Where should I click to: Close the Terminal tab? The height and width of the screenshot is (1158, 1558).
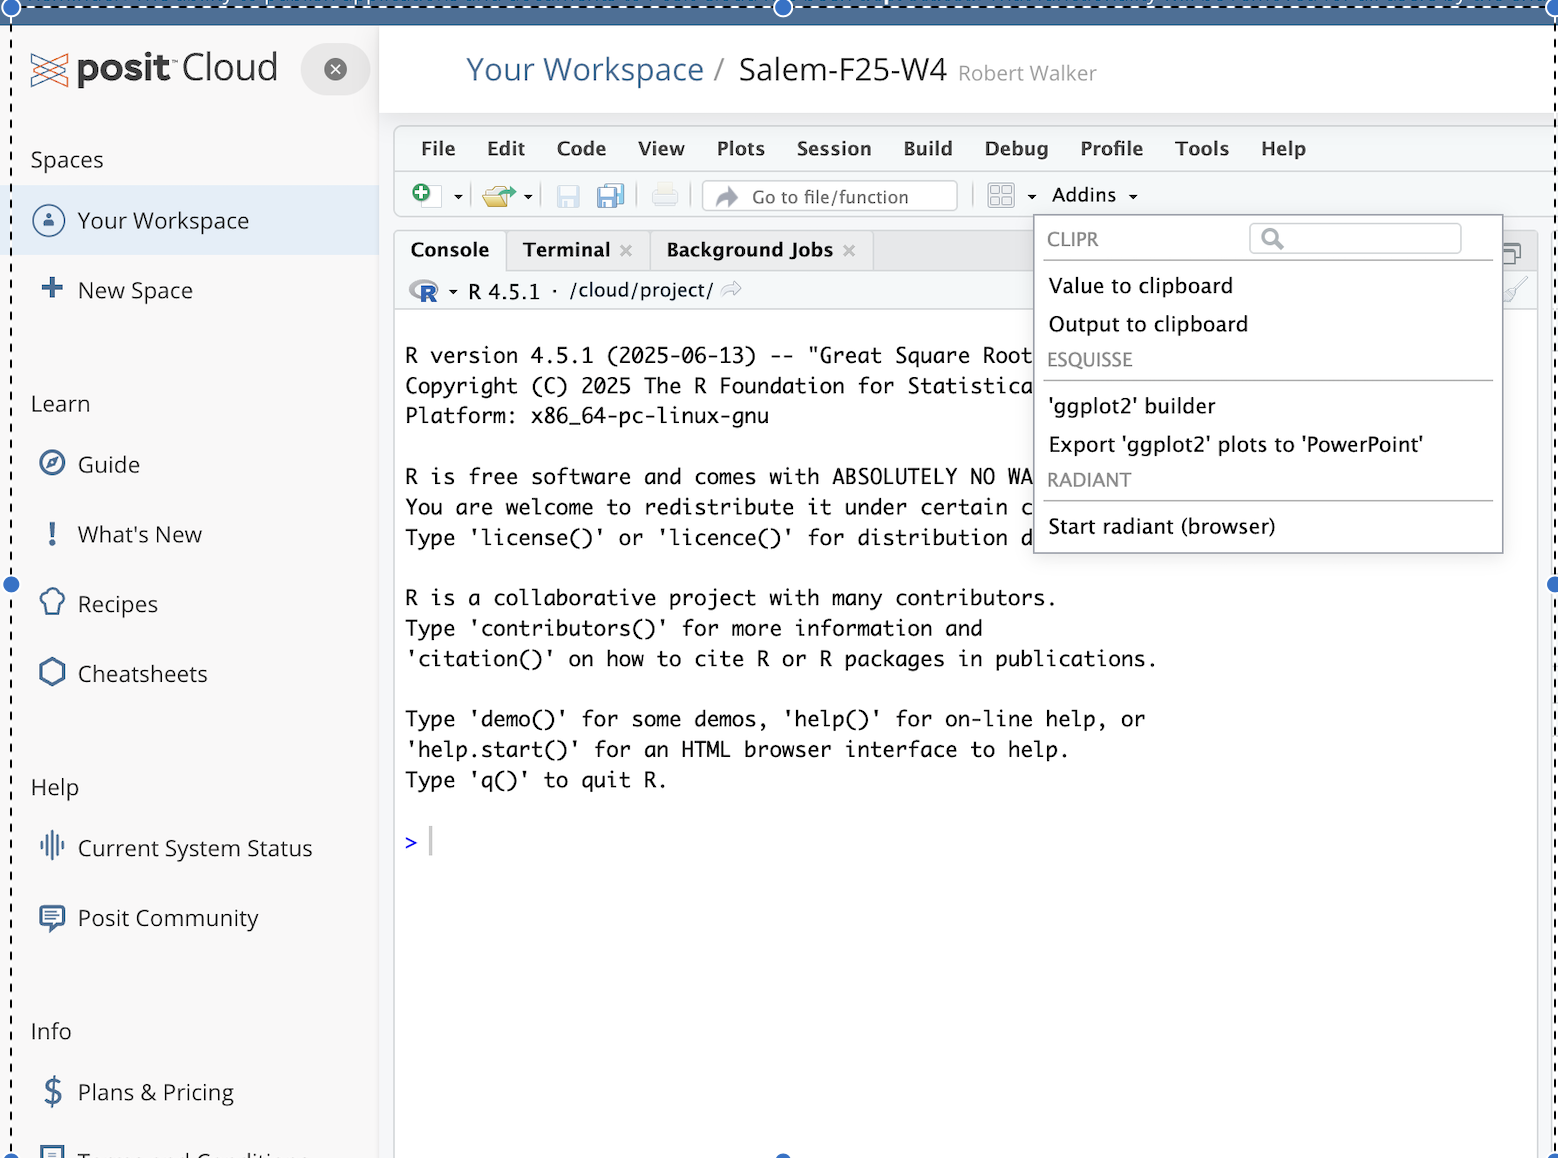point(626,251)
